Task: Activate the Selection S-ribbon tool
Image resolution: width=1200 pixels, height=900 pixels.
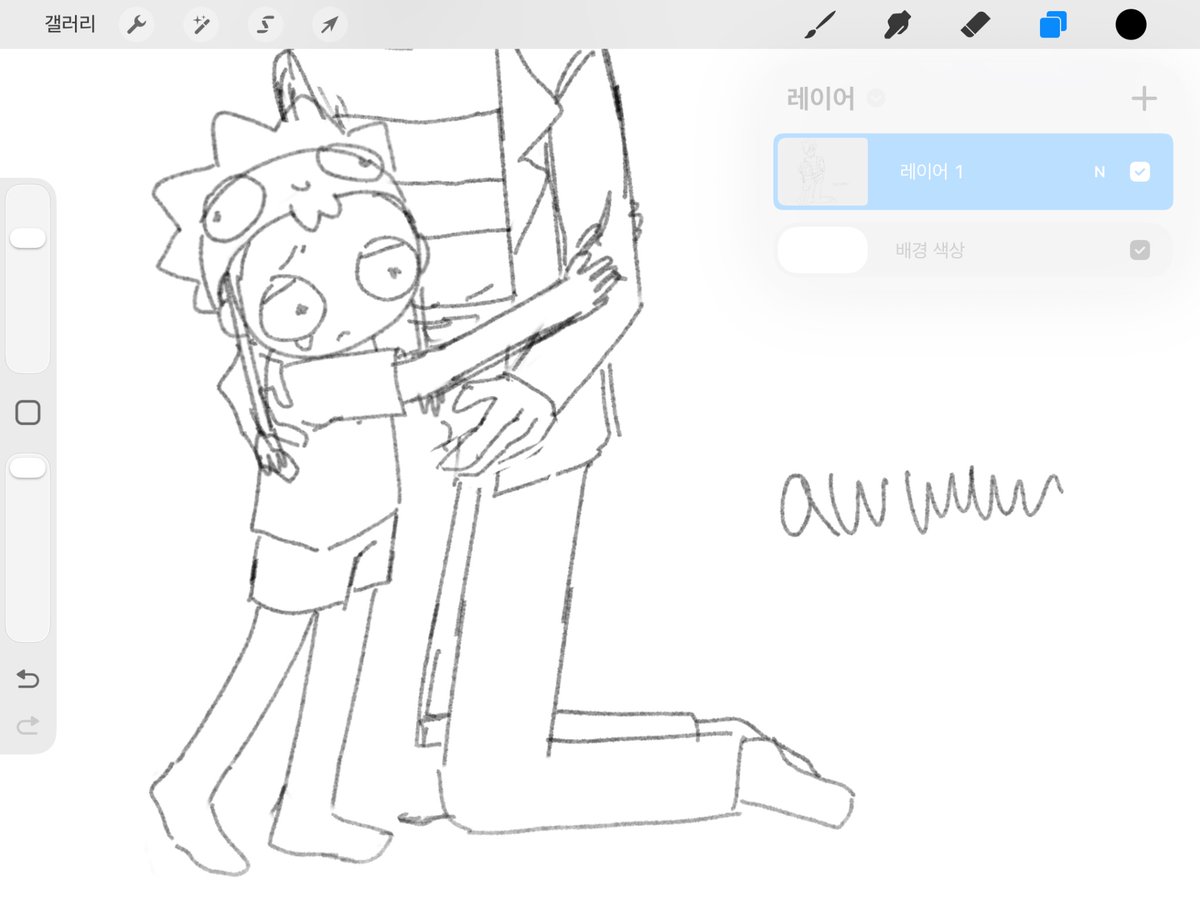Action: click(265, 25)
